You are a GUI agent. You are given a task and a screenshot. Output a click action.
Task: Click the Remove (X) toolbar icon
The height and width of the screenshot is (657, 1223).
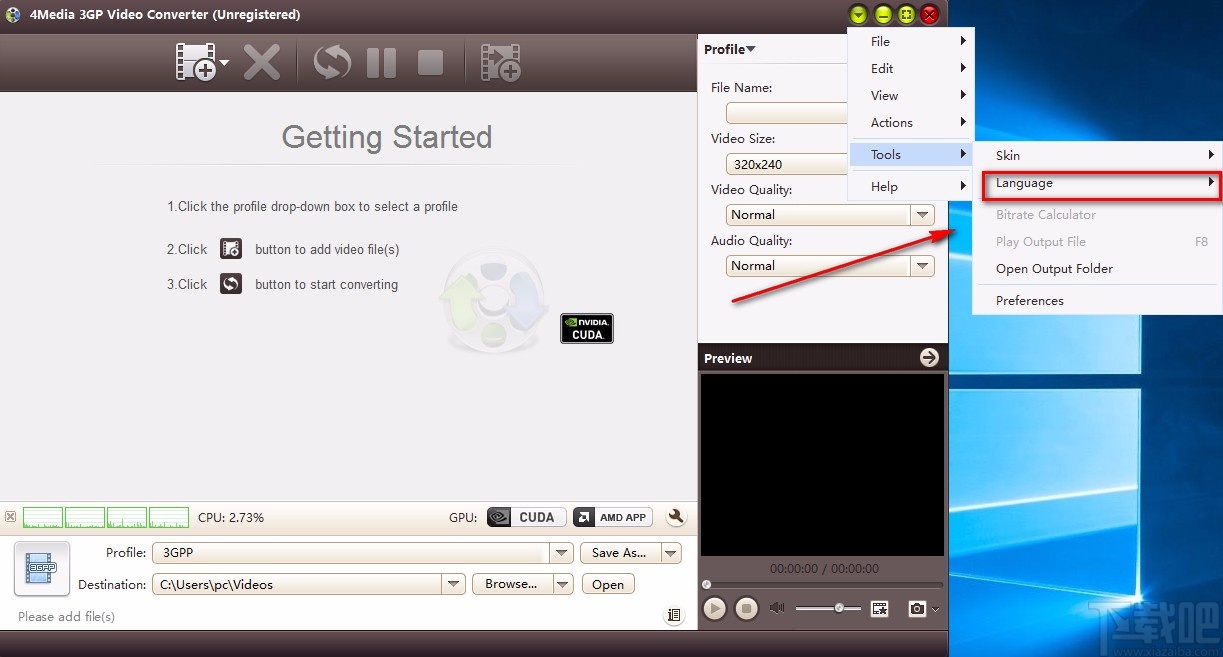tap(262, 62)
